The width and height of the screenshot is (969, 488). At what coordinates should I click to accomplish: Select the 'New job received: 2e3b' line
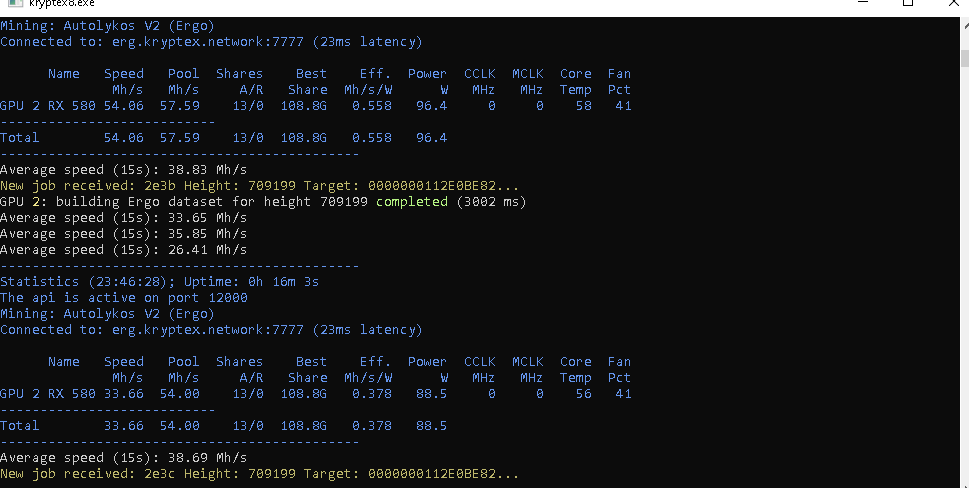pos(260,186)
